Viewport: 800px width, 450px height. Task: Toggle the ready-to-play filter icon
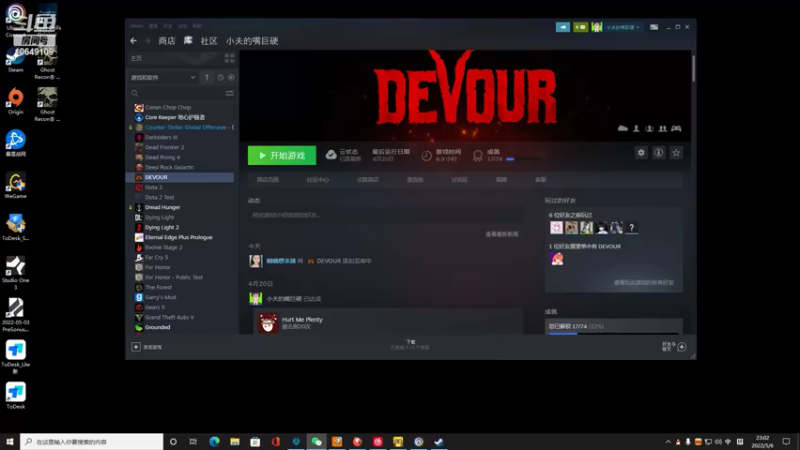pyautogui.click(x=231, y=78)
